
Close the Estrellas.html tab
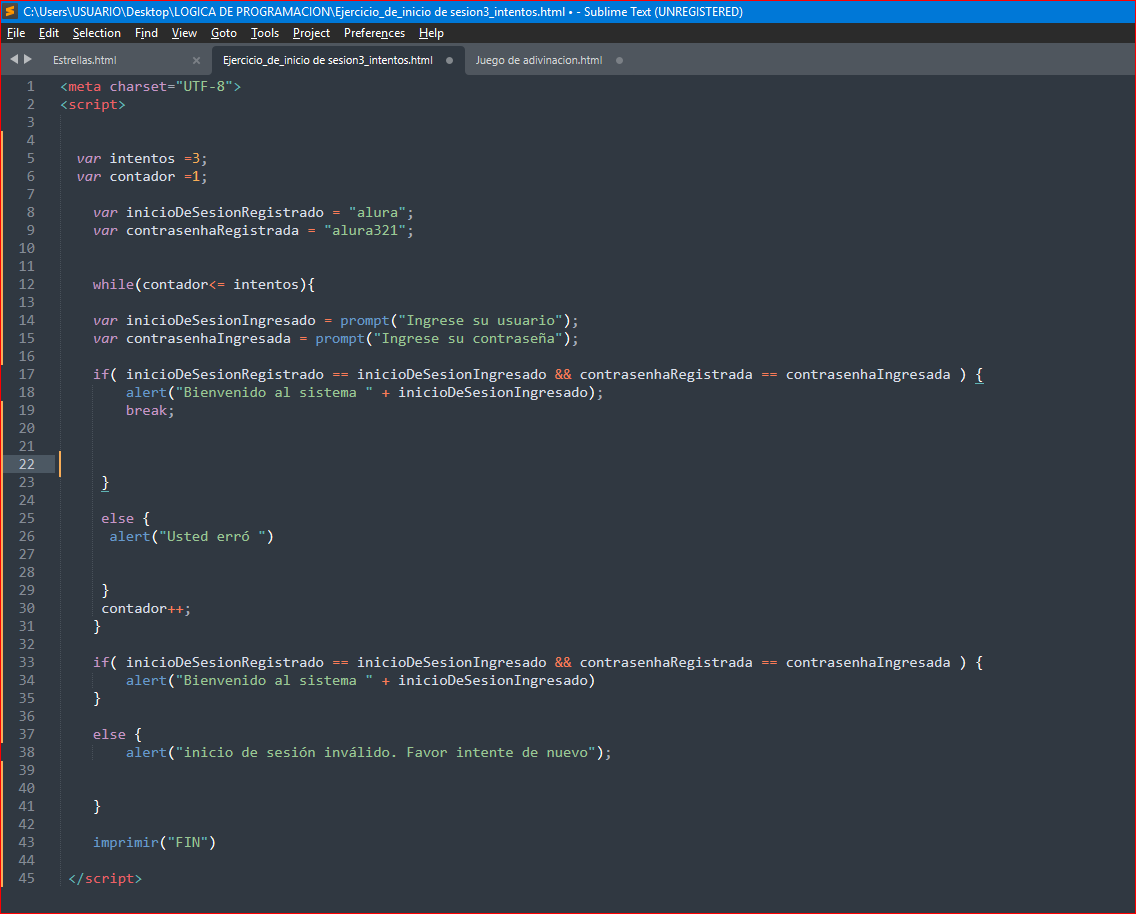(196, 60)
